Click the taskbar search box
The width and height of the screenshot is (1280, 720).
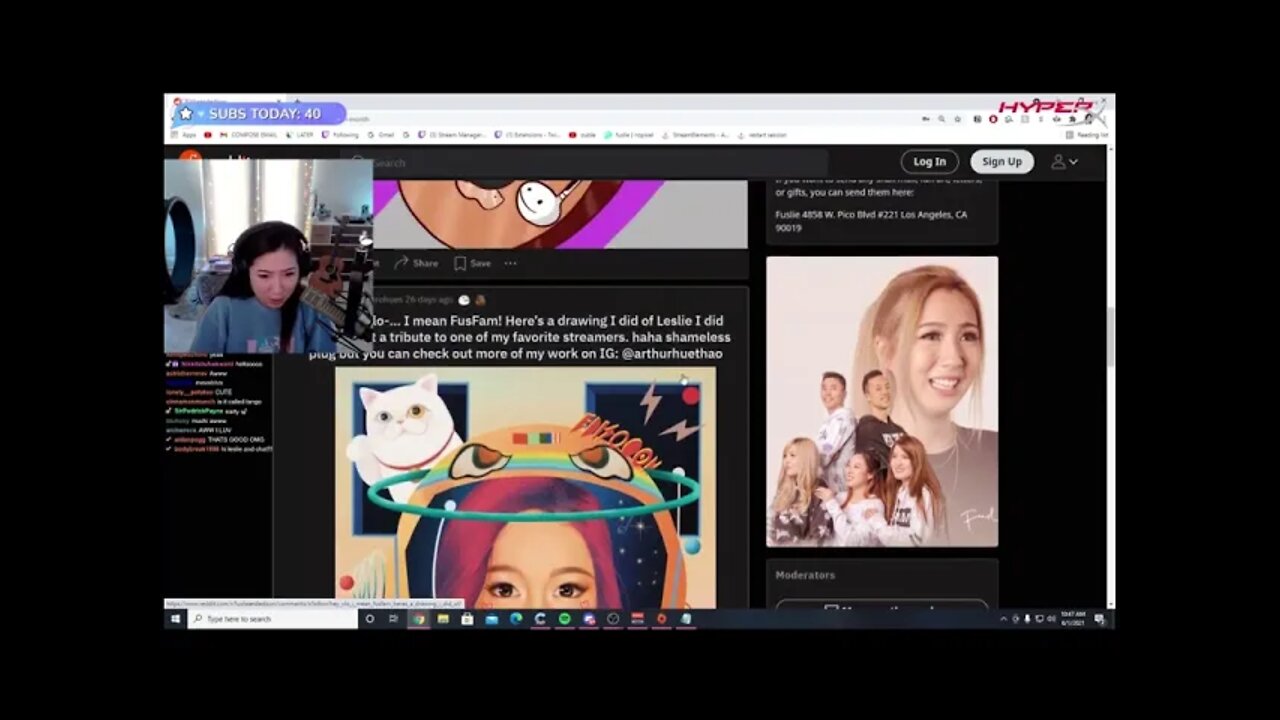pyautogui.click(x=272, y=619)
